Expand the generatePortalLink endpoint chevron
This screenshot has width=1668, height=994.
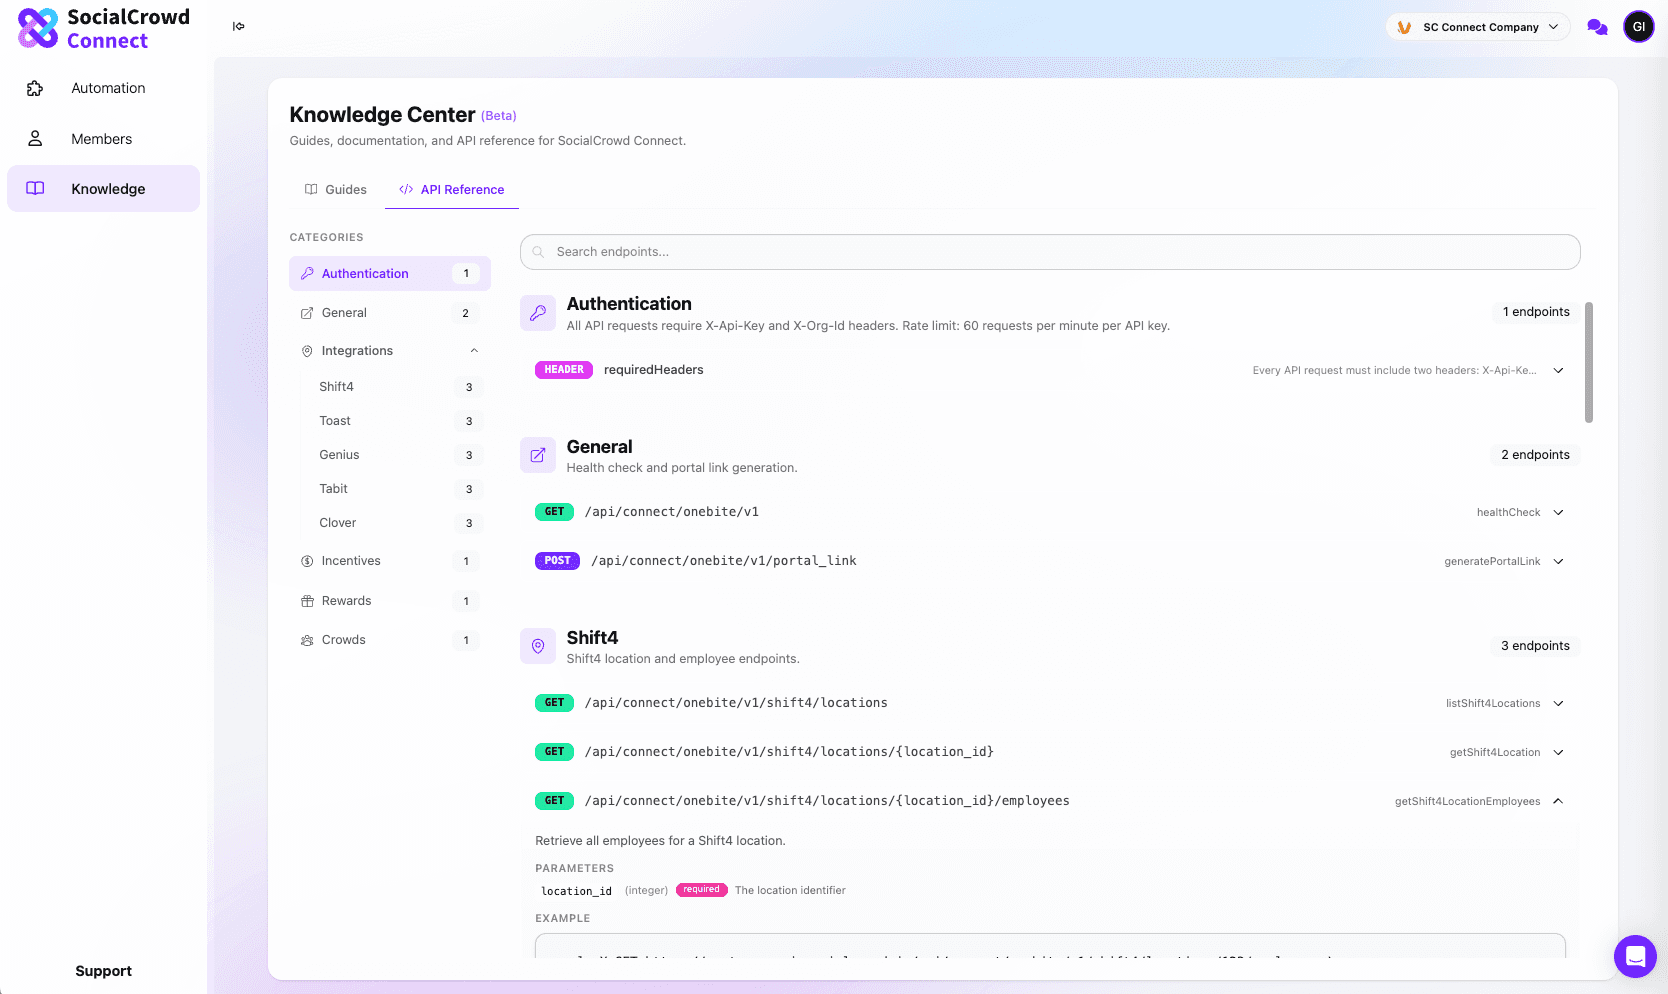coord(1558,561)
